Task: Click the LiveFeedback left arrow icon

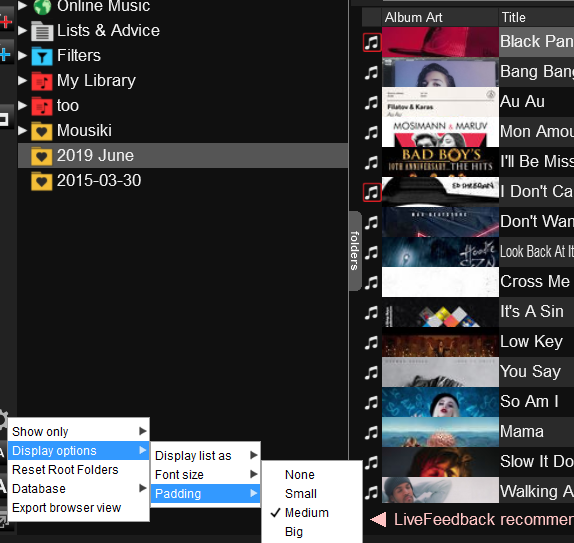Action: coord(378,520)
